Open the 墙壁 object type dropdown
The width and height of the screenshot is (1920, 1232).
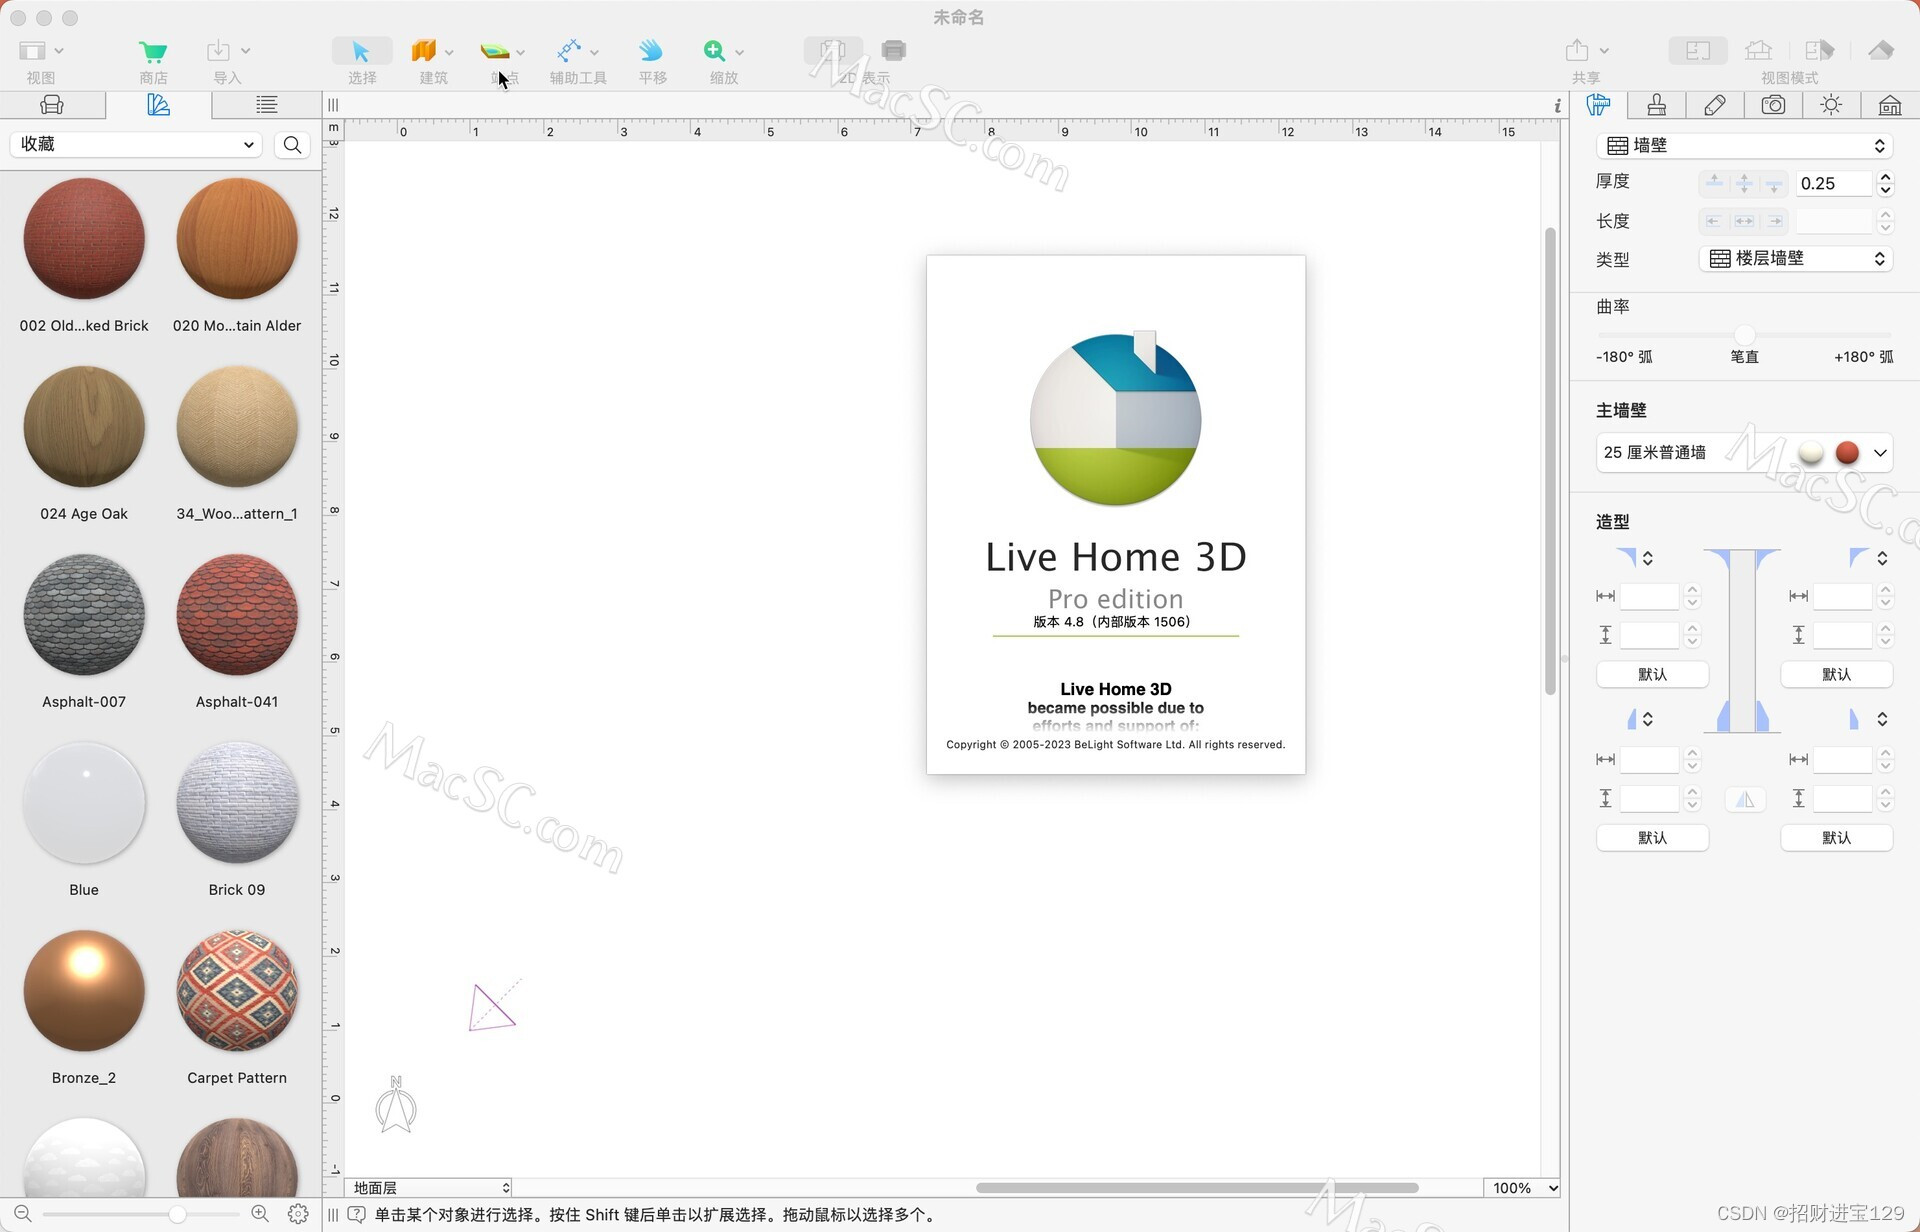click(x=1745, y=146)
